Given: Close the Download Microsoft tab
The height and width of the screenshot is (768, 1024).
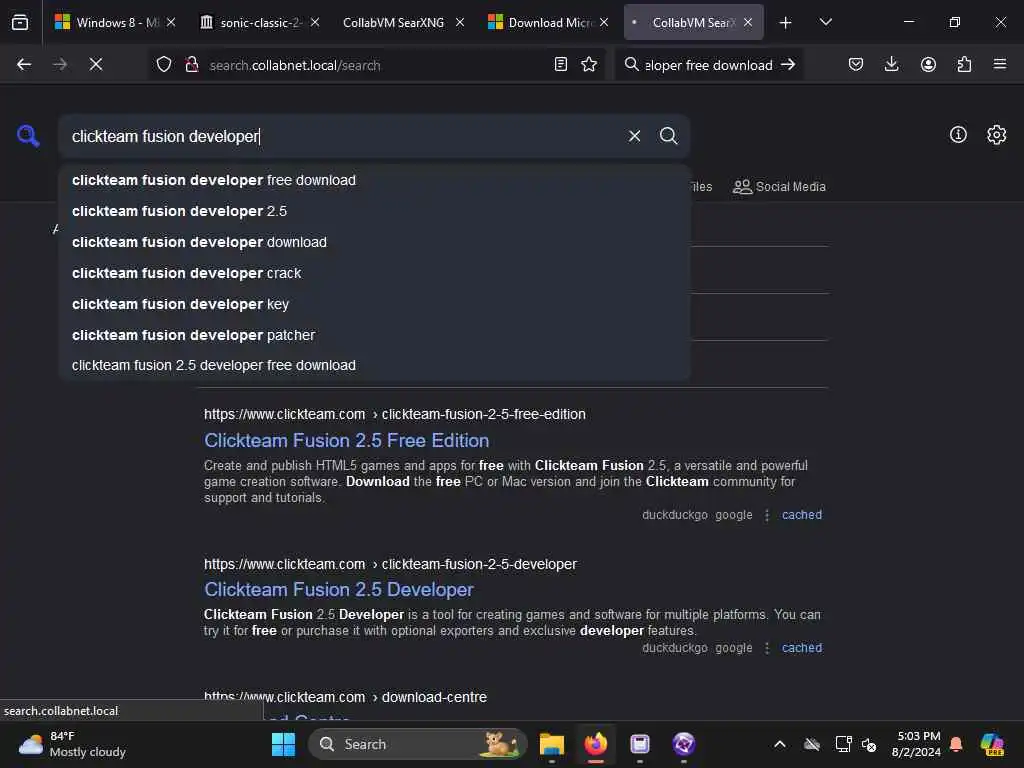Looking at the screenshot, I should point(604,22).
